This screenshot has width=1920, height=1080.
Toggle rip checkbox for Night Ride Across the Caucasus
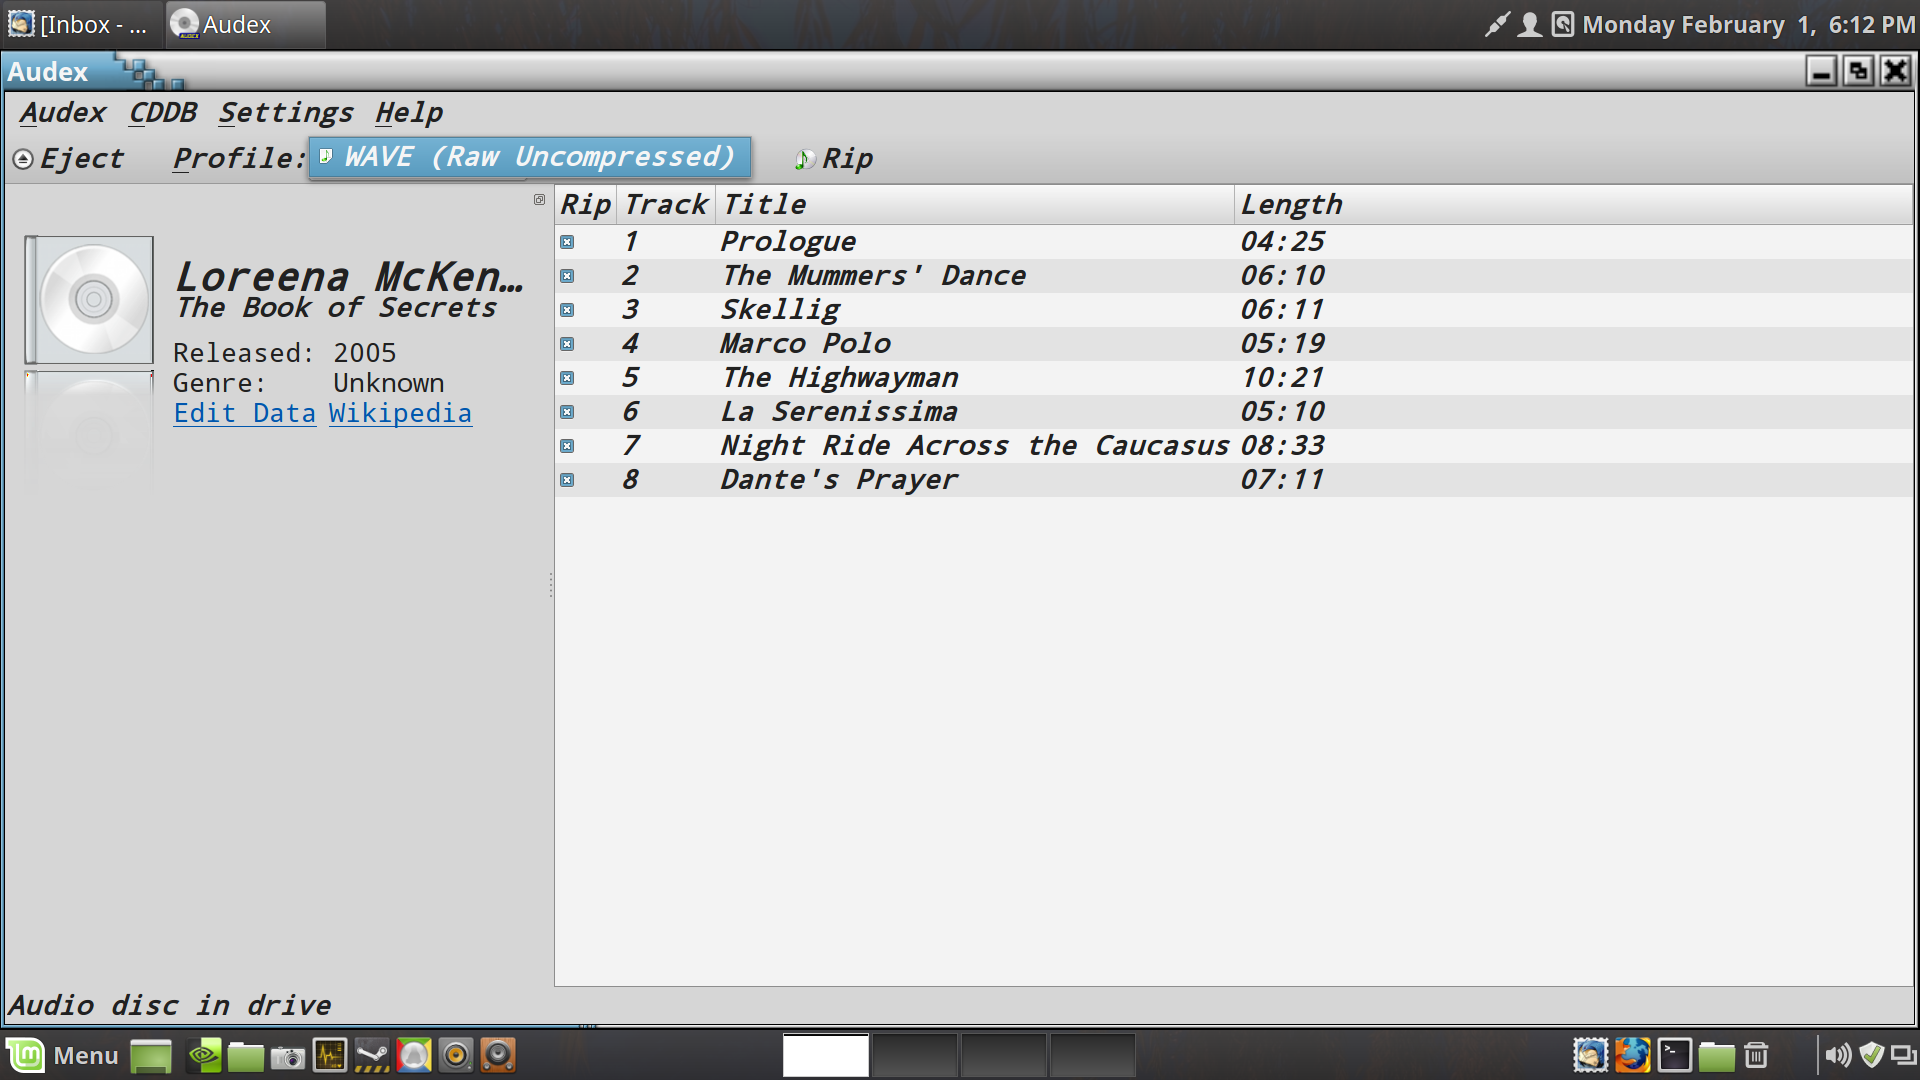pos(567,446)
